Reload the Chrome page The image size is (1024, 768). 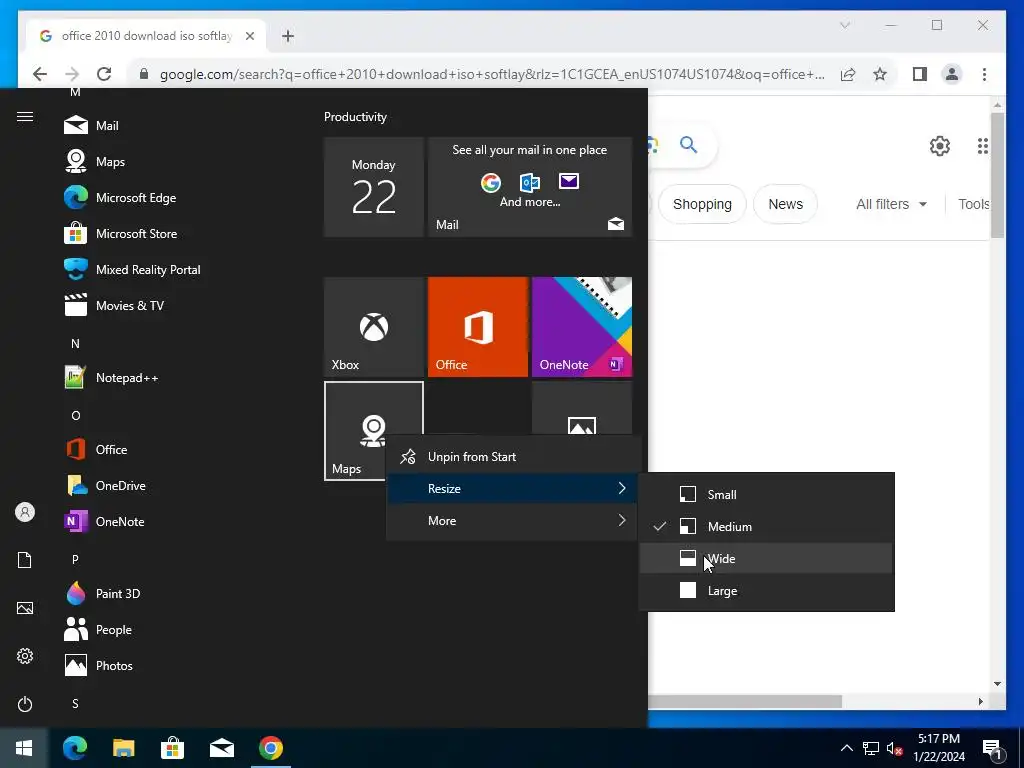104,74
